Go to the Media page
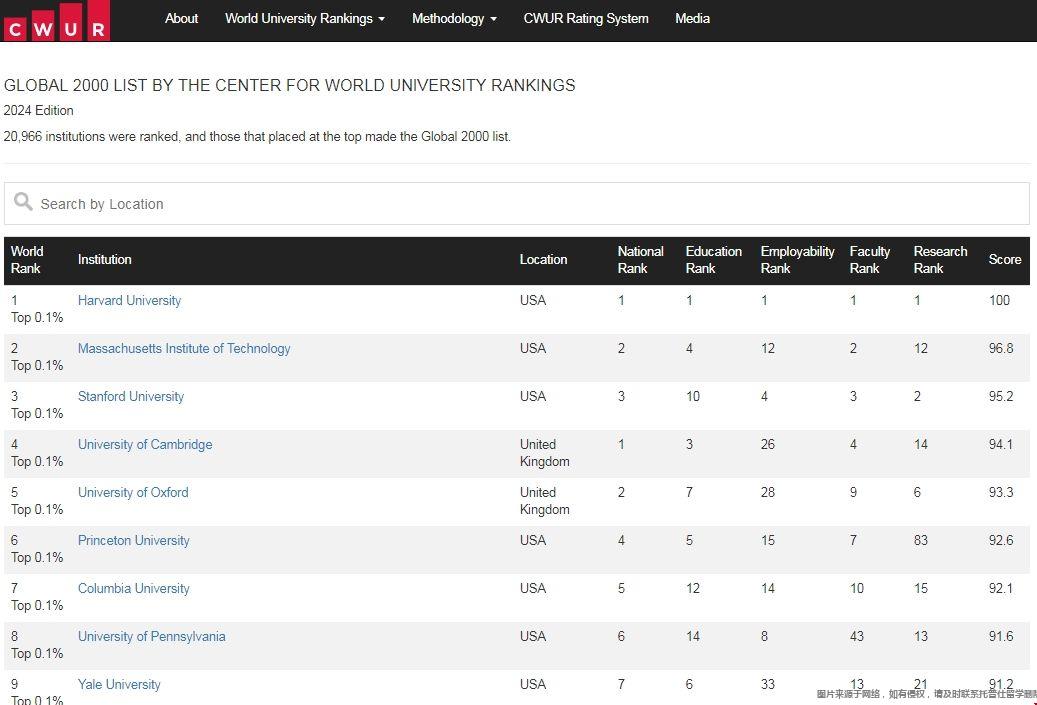This screenshot has height=705, width=1037. point(692,18)
